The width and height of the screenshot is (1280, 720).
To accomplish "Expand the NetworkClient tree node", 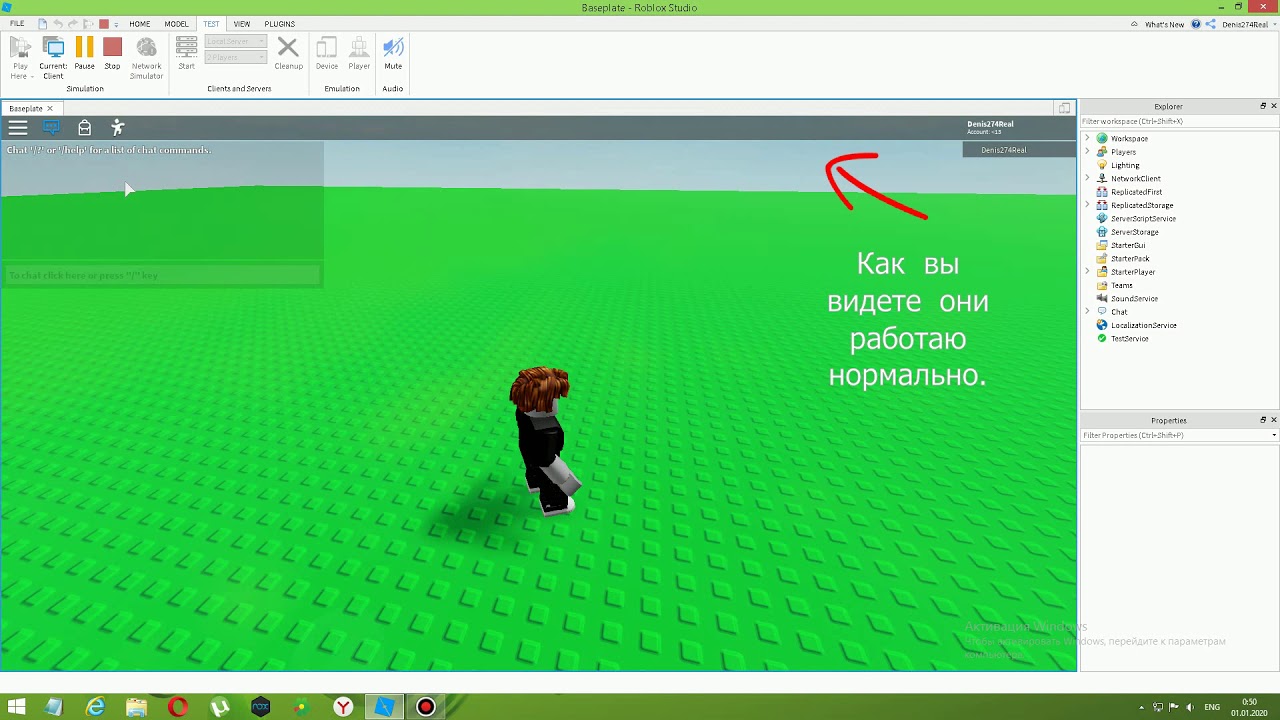I will (1088, 178).
